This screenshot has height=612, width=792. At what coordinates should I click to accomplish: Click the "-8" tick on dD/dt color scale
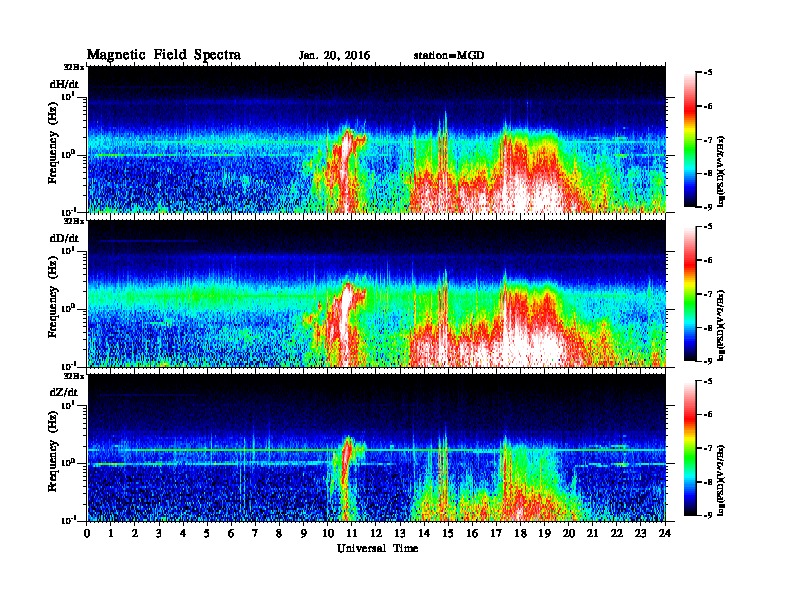(x=708, y=328)
